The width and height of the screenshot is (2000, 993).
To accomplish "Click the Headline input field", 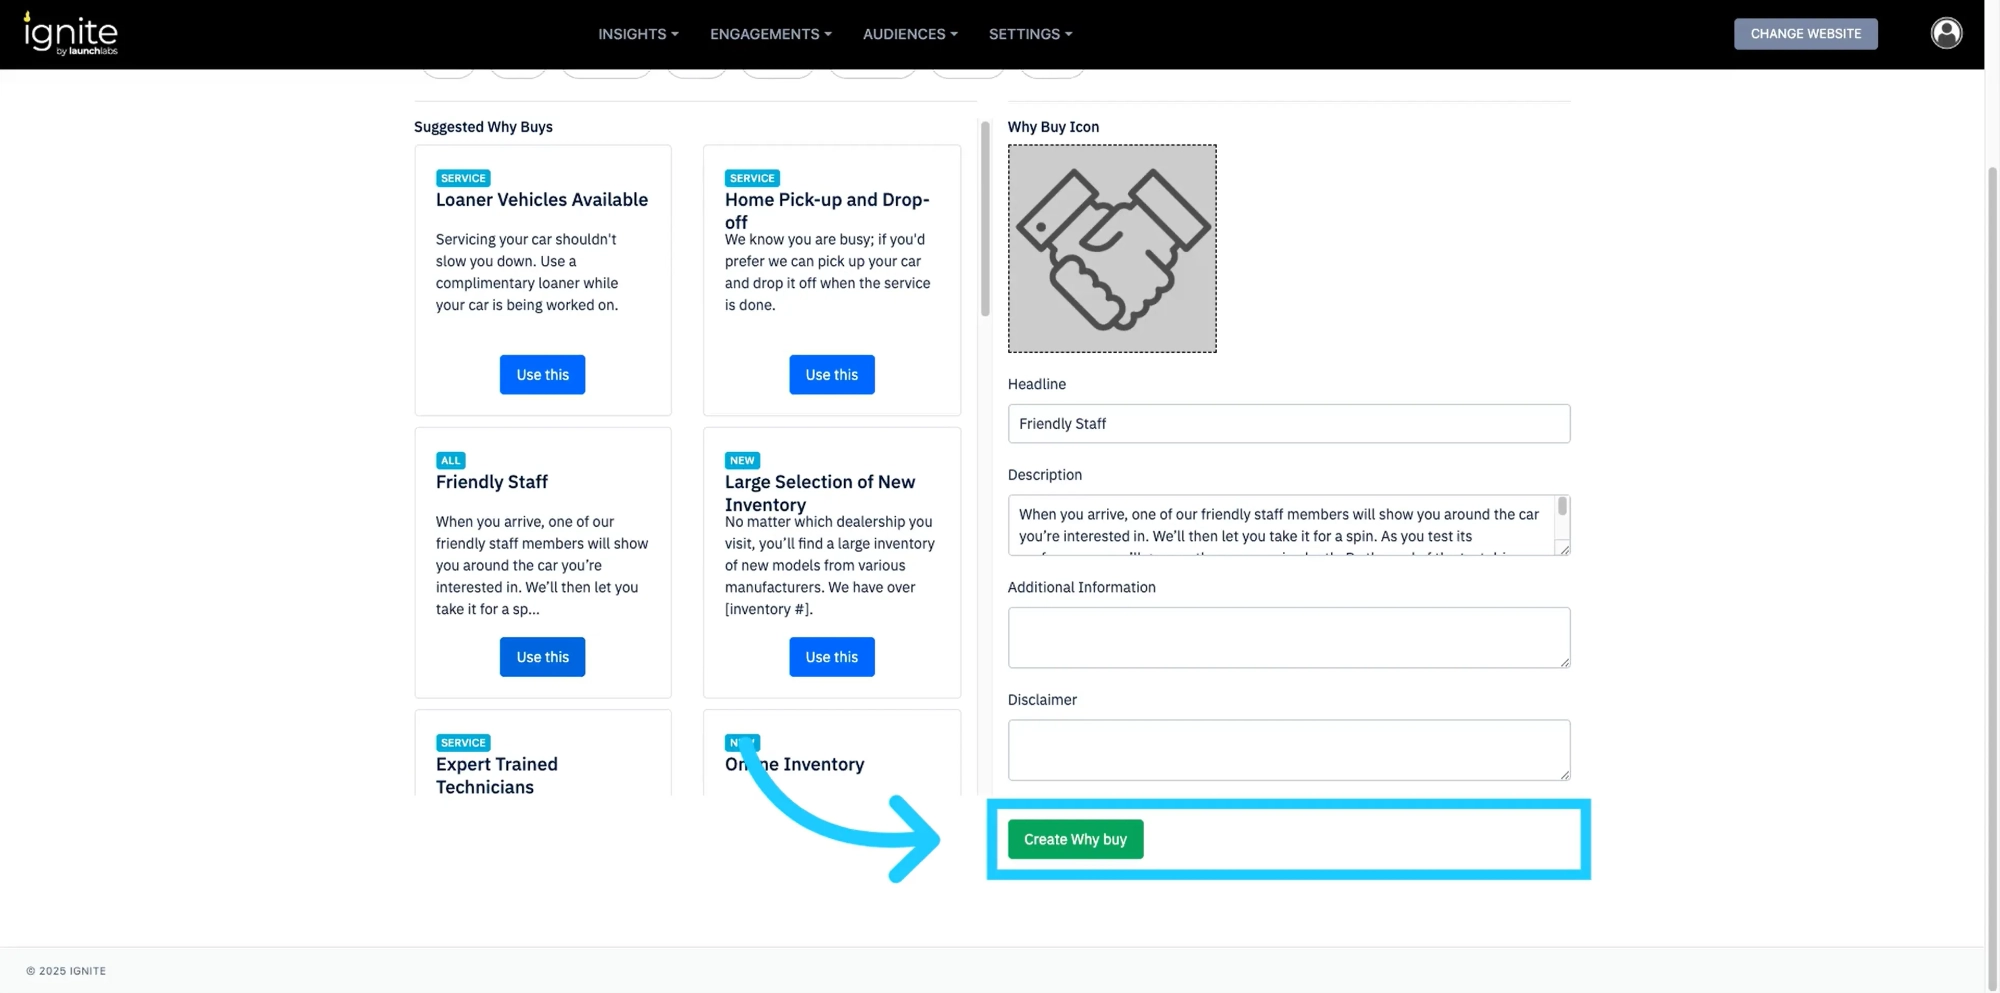I will click(1288, 424).
